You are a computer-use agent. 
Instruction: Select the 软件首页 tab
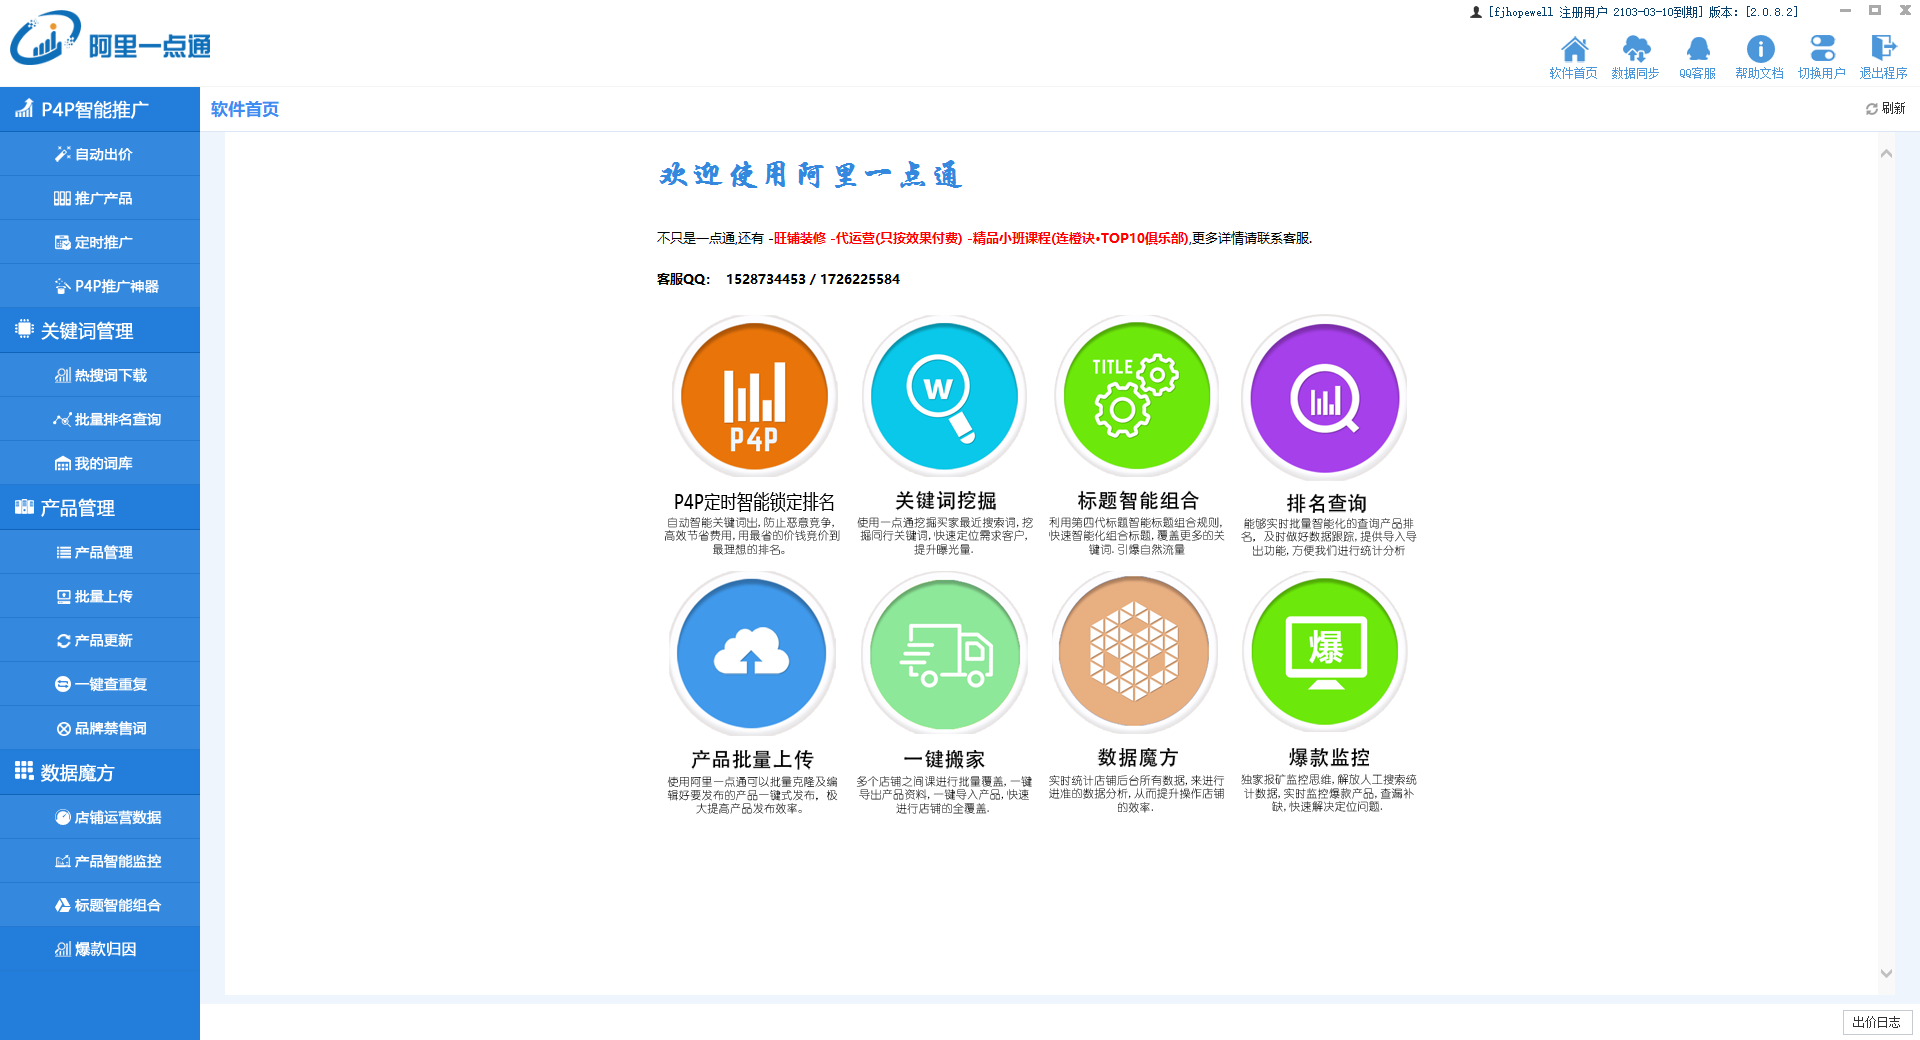pos(245,109)
